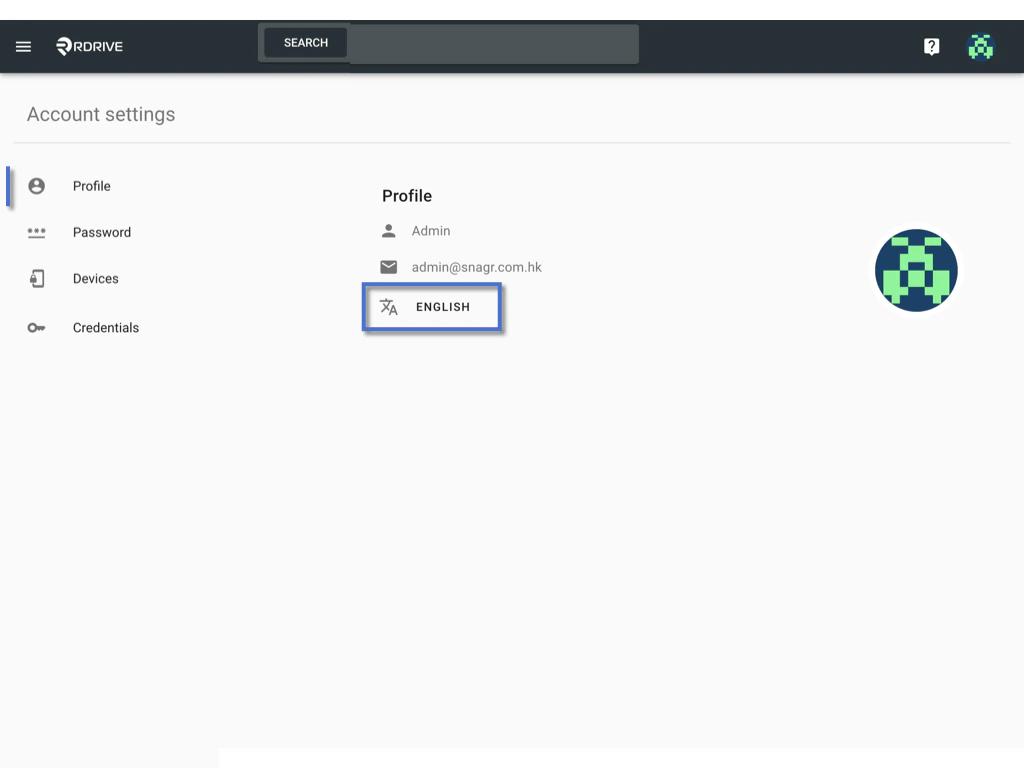1024x768 pixels.
Task: Open the Credentials section
Action: coord(106,327)
